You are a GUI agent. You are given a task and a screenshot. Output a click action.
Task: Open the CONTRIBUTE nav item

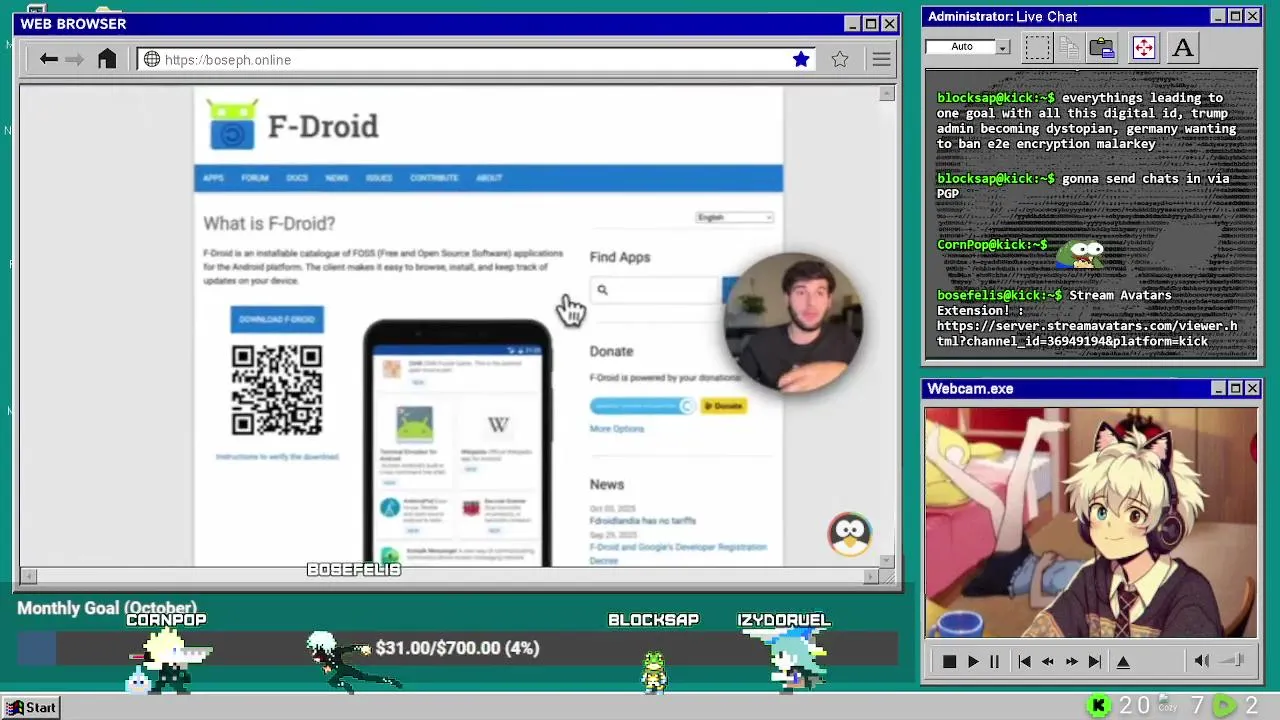click(434, 178)
